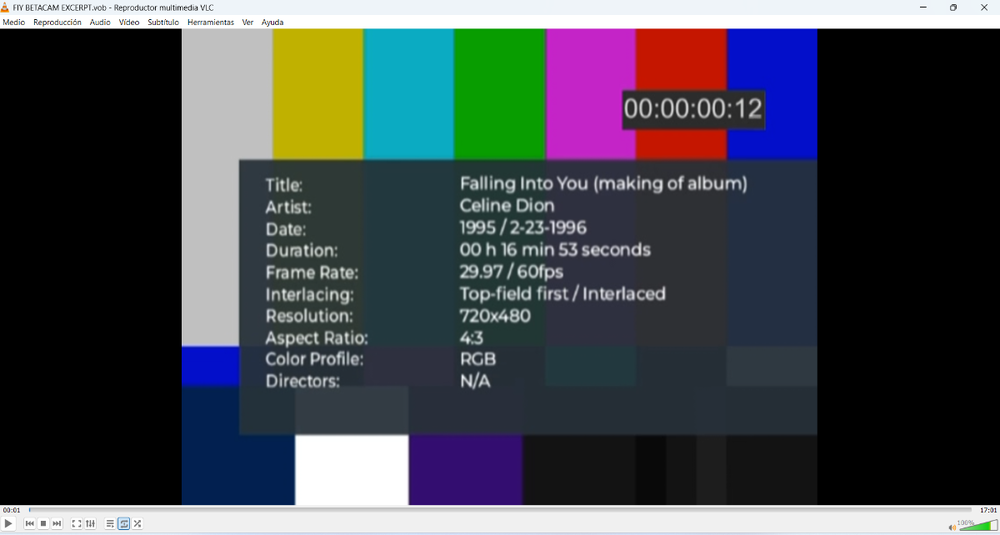Viewport: 1000px width, 535px height.
Task: Open the Ver menu
Action: tap(247, 22)
